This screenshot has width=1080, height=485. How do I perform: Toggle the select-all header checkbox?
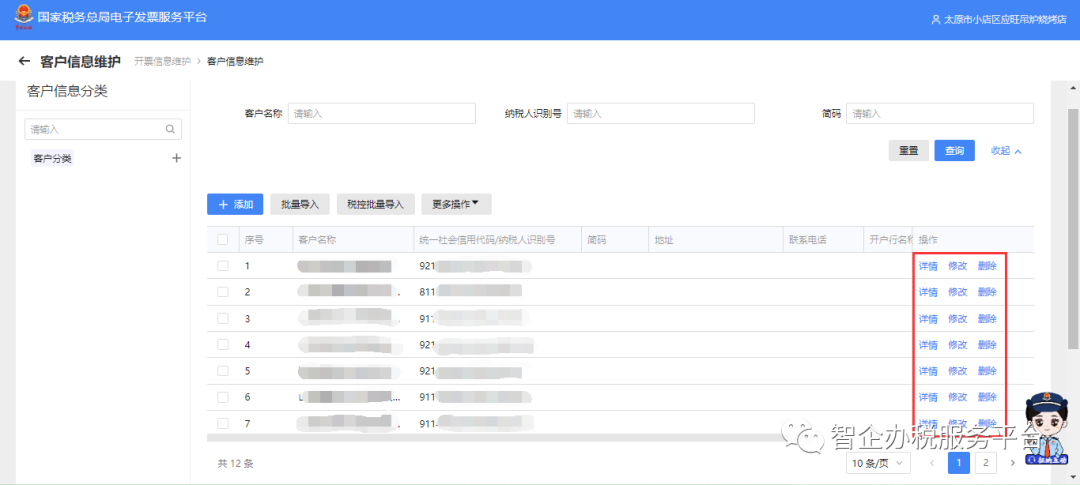(x=222, y=240)
